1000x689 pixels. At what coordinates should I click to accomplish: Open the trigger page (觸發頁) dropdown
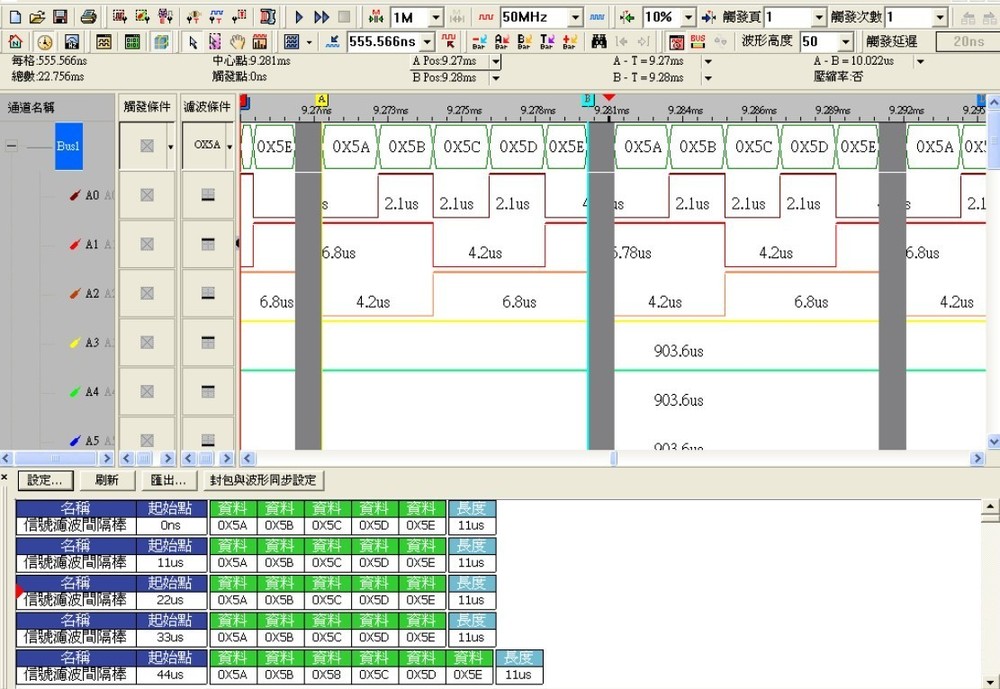coord(820,17)
